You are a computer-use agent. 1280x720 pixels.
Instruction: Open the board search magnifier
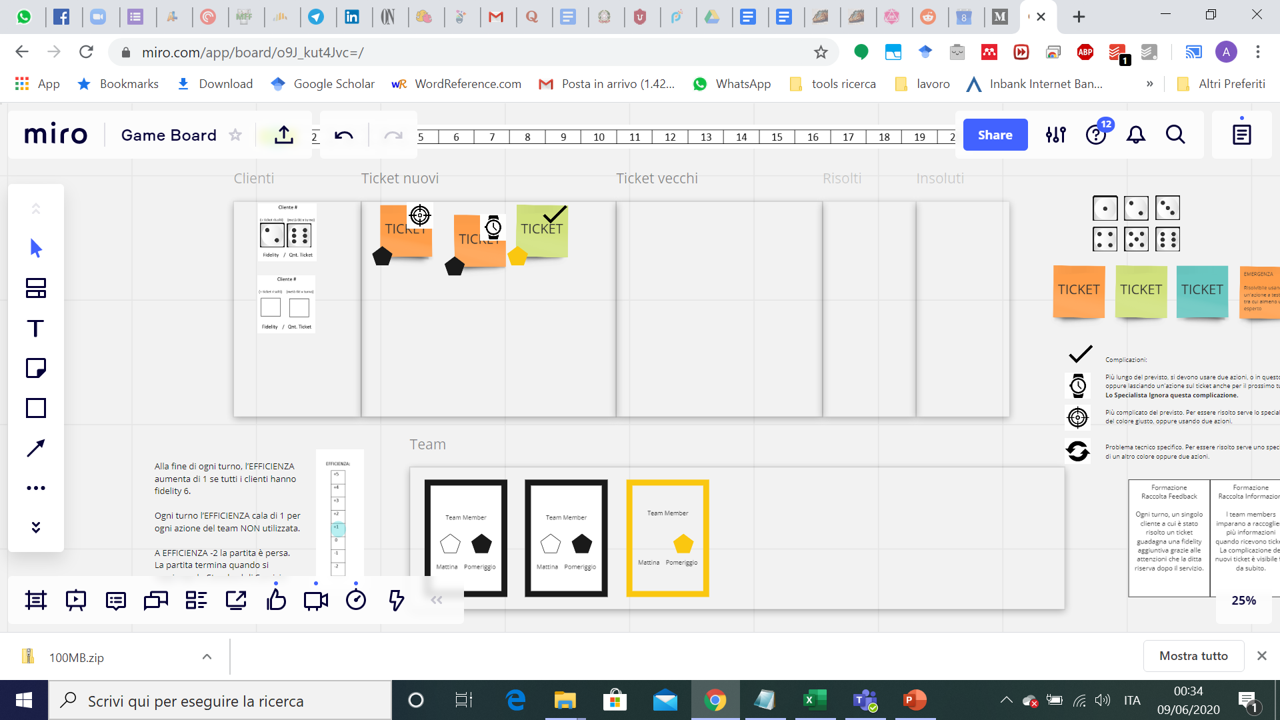coord(1176,135)
